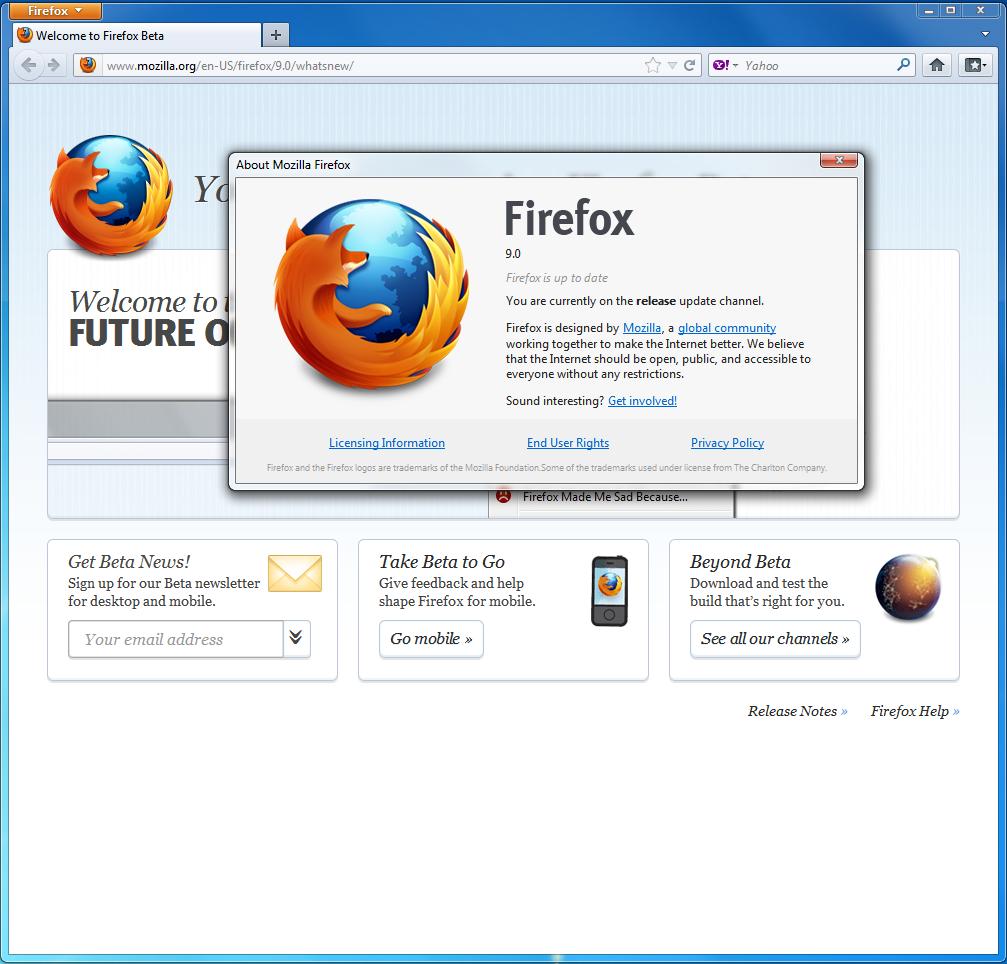Click the large Firefox logo in dialog
The image size is (1007, 964).
(x=371, y=294)
